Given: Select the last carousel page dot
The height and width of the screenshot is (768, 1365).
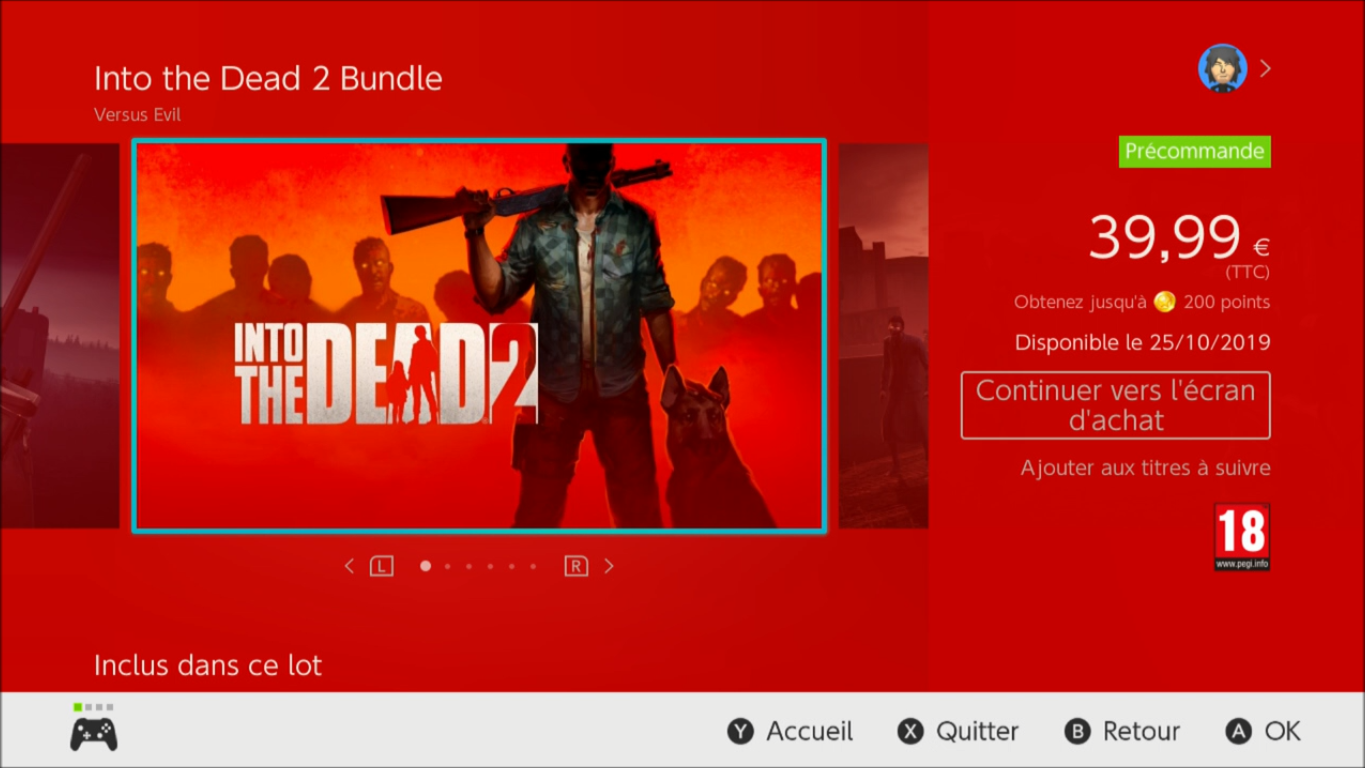Looking at the screenshot, I should pos(533,566).
